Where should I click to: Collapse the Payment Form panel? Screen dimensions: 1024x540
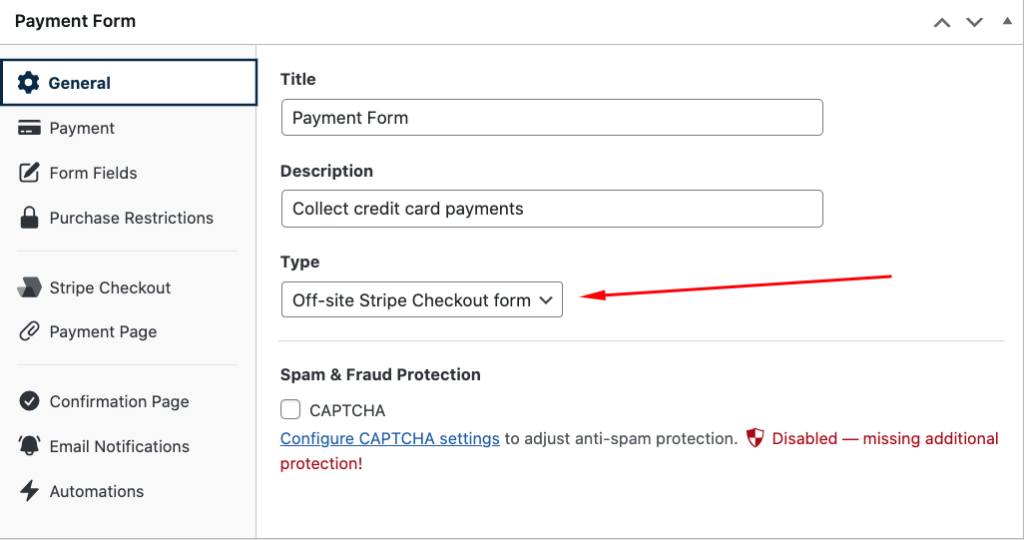point(1006,21)
